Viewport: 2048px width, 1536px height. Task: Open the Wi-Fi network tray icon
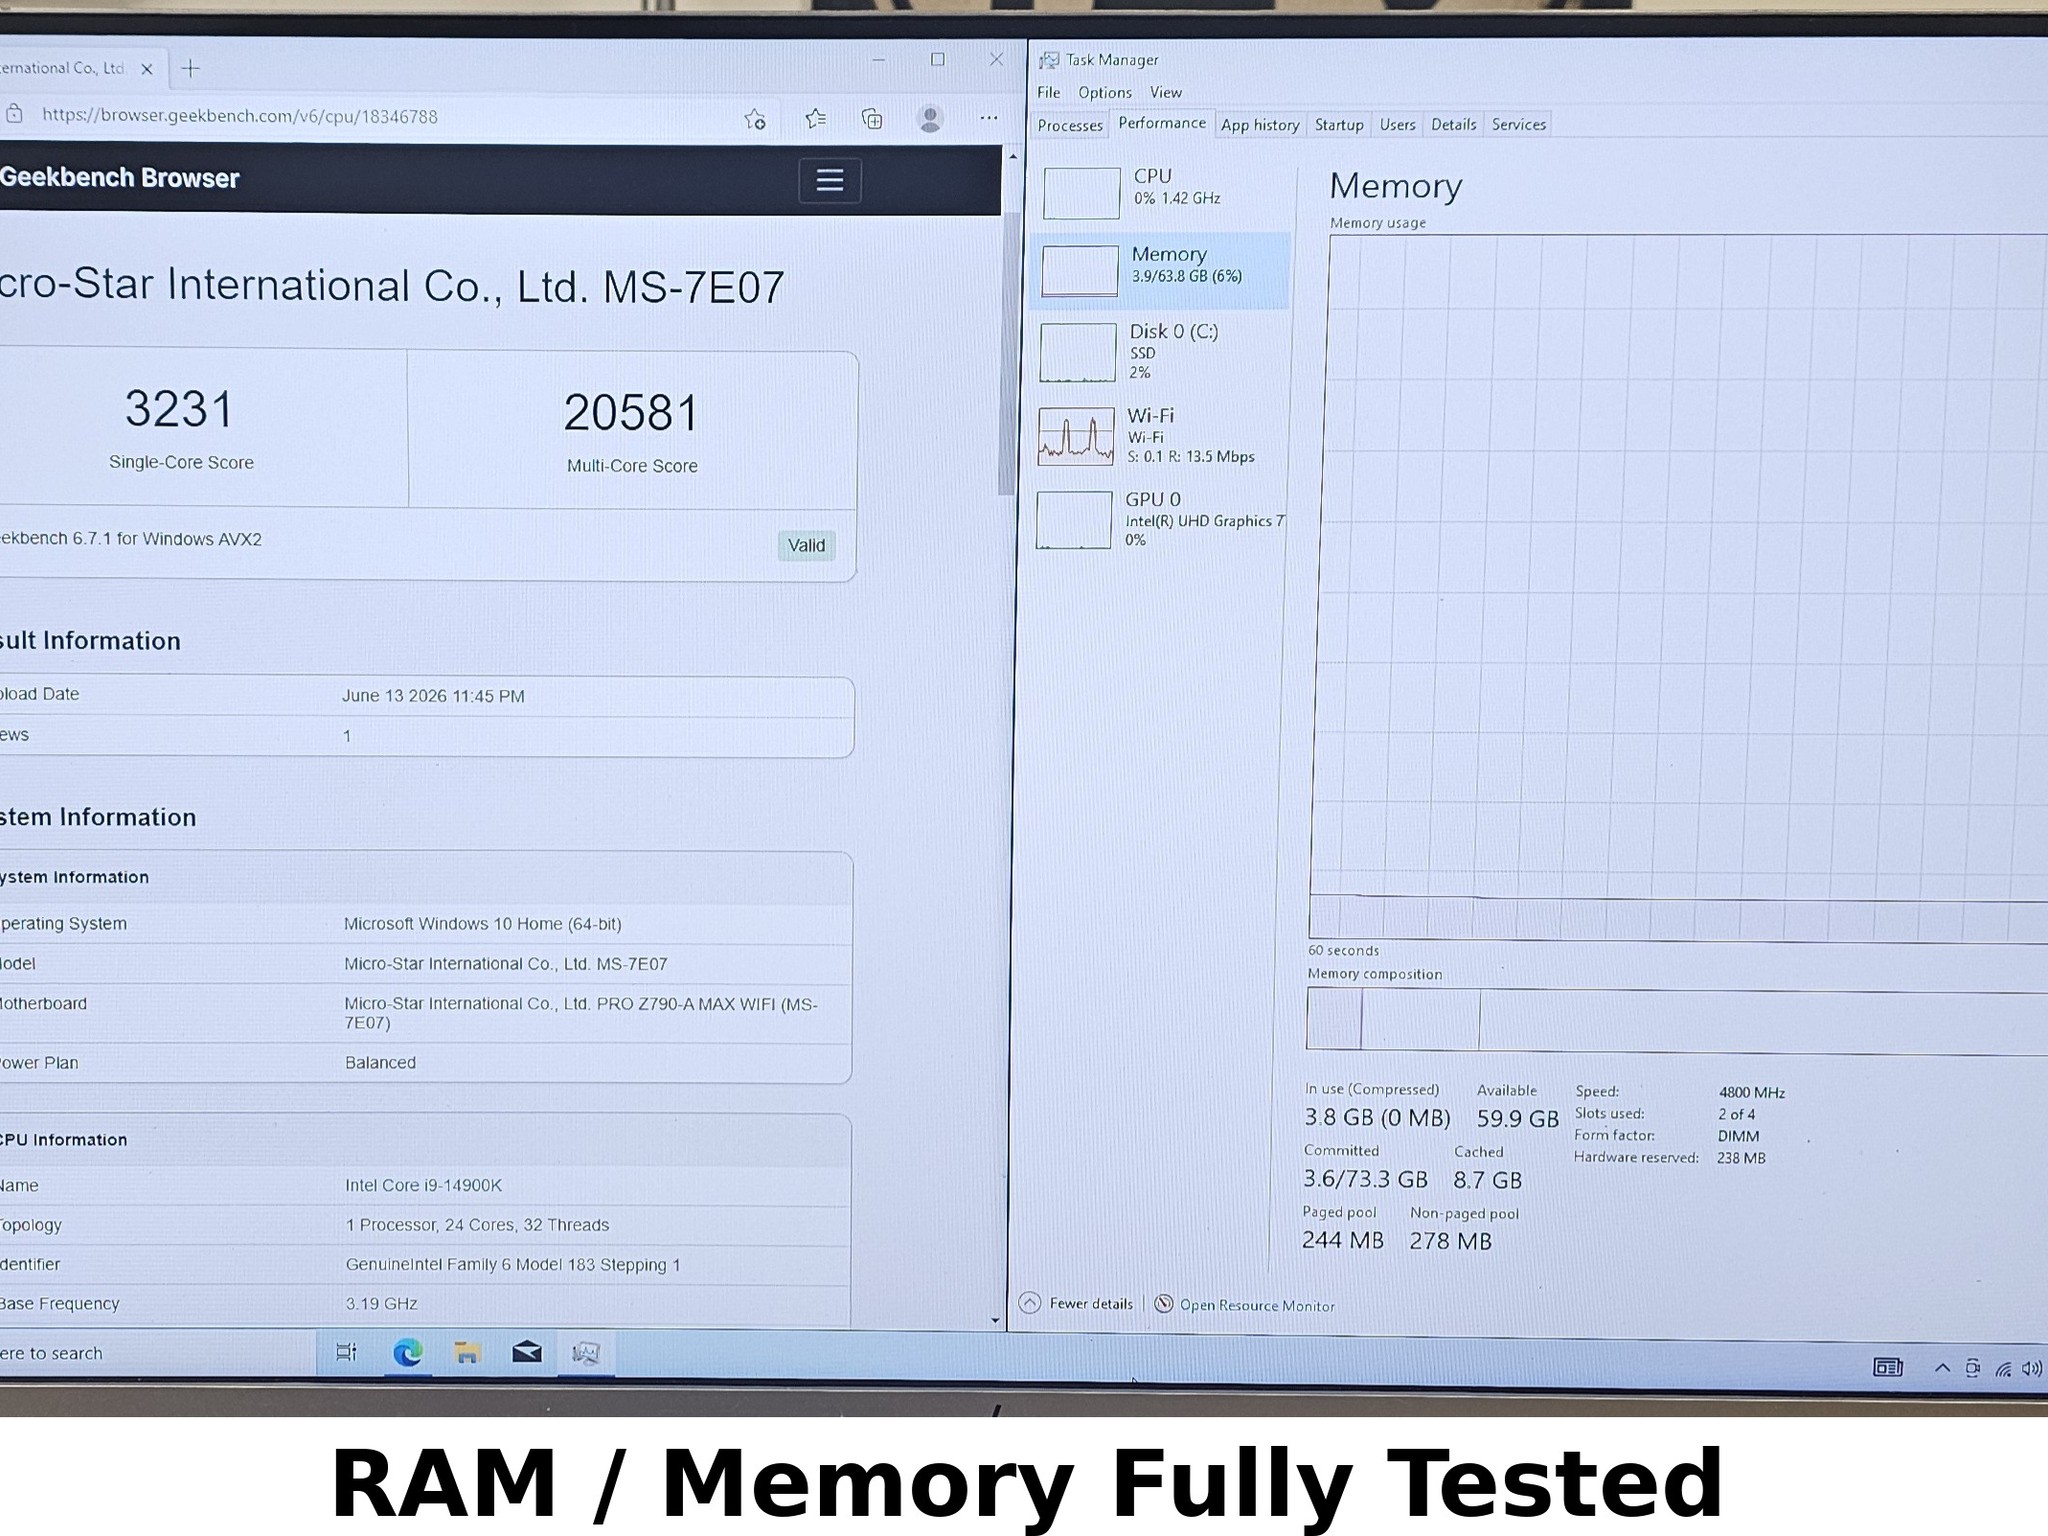(2002, 1369)
